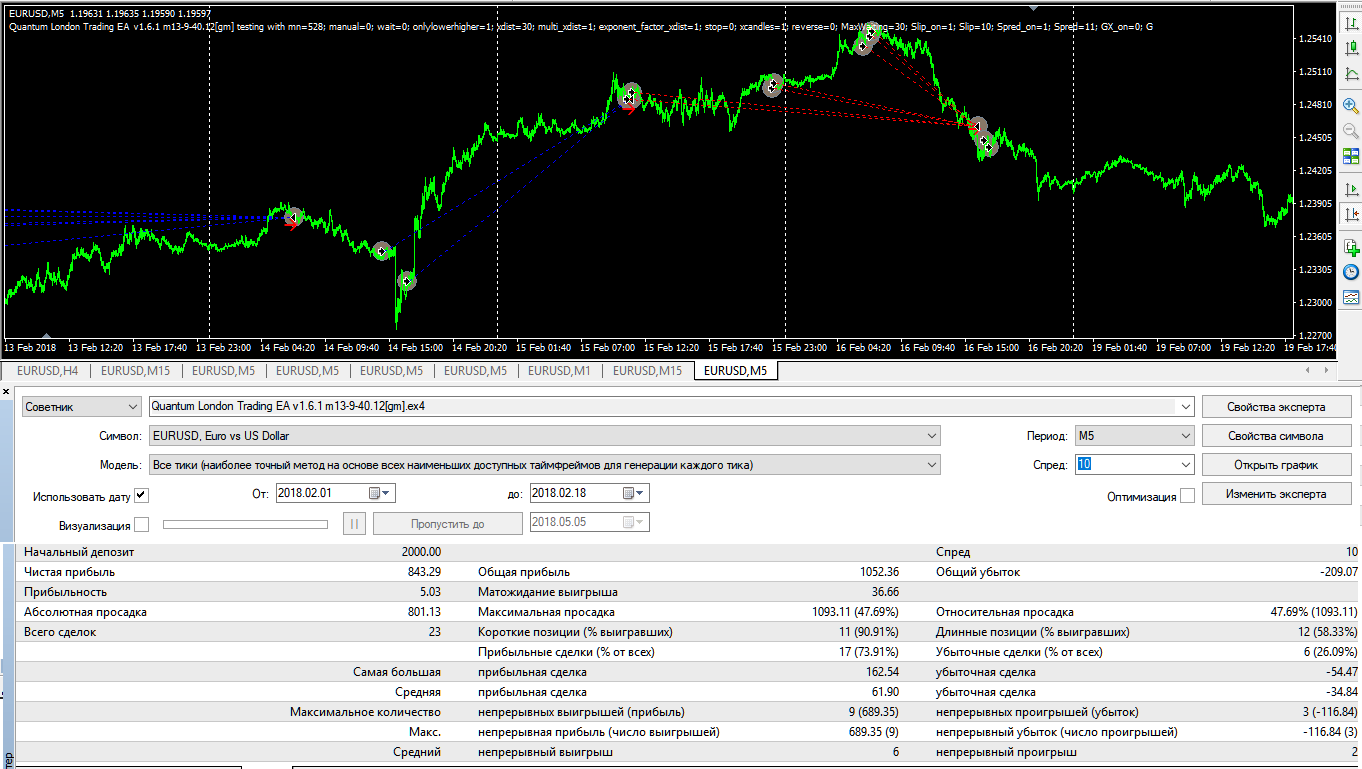
Task: Switch to the EURUSD,H4 chart tab
Action: pos(47,371)
